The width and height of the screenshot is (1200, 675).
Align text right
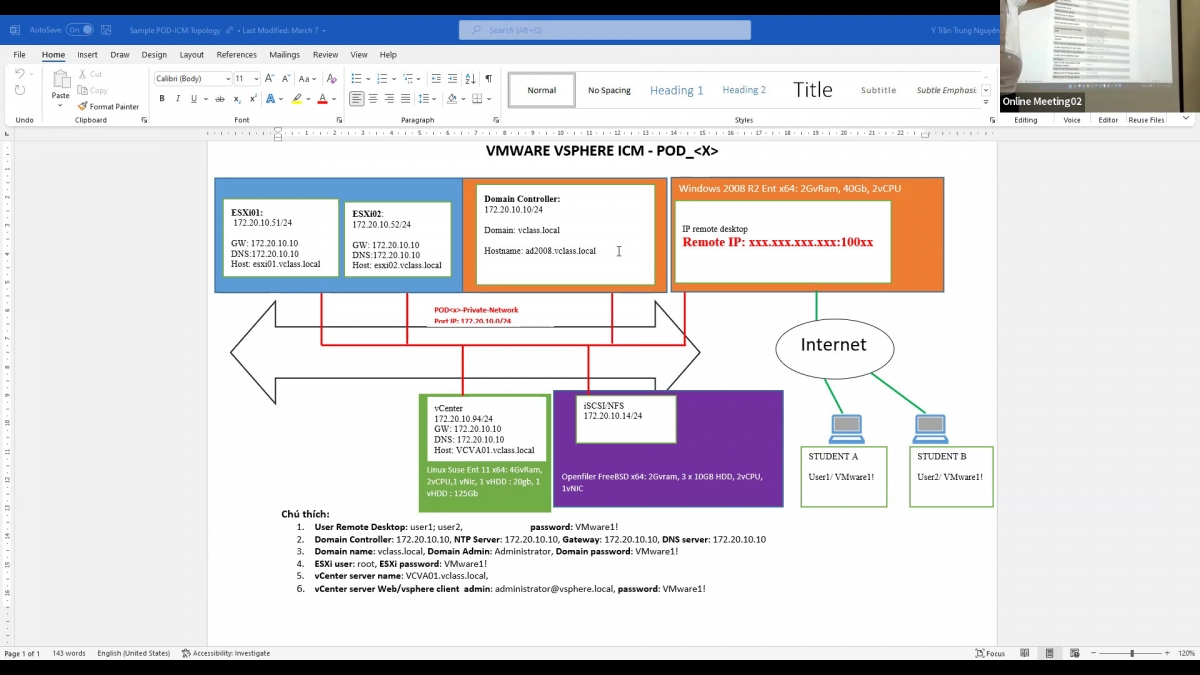[389, 99]
